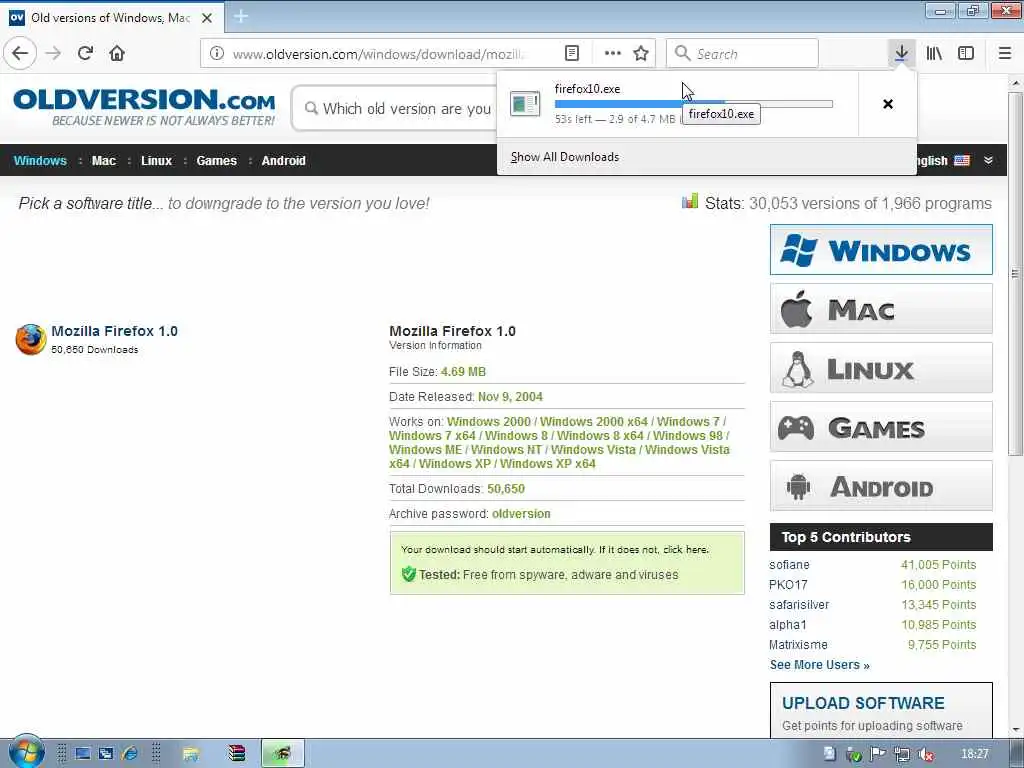Focus the browser Search box
This screenshot has width=1024, height=768.
743,54
